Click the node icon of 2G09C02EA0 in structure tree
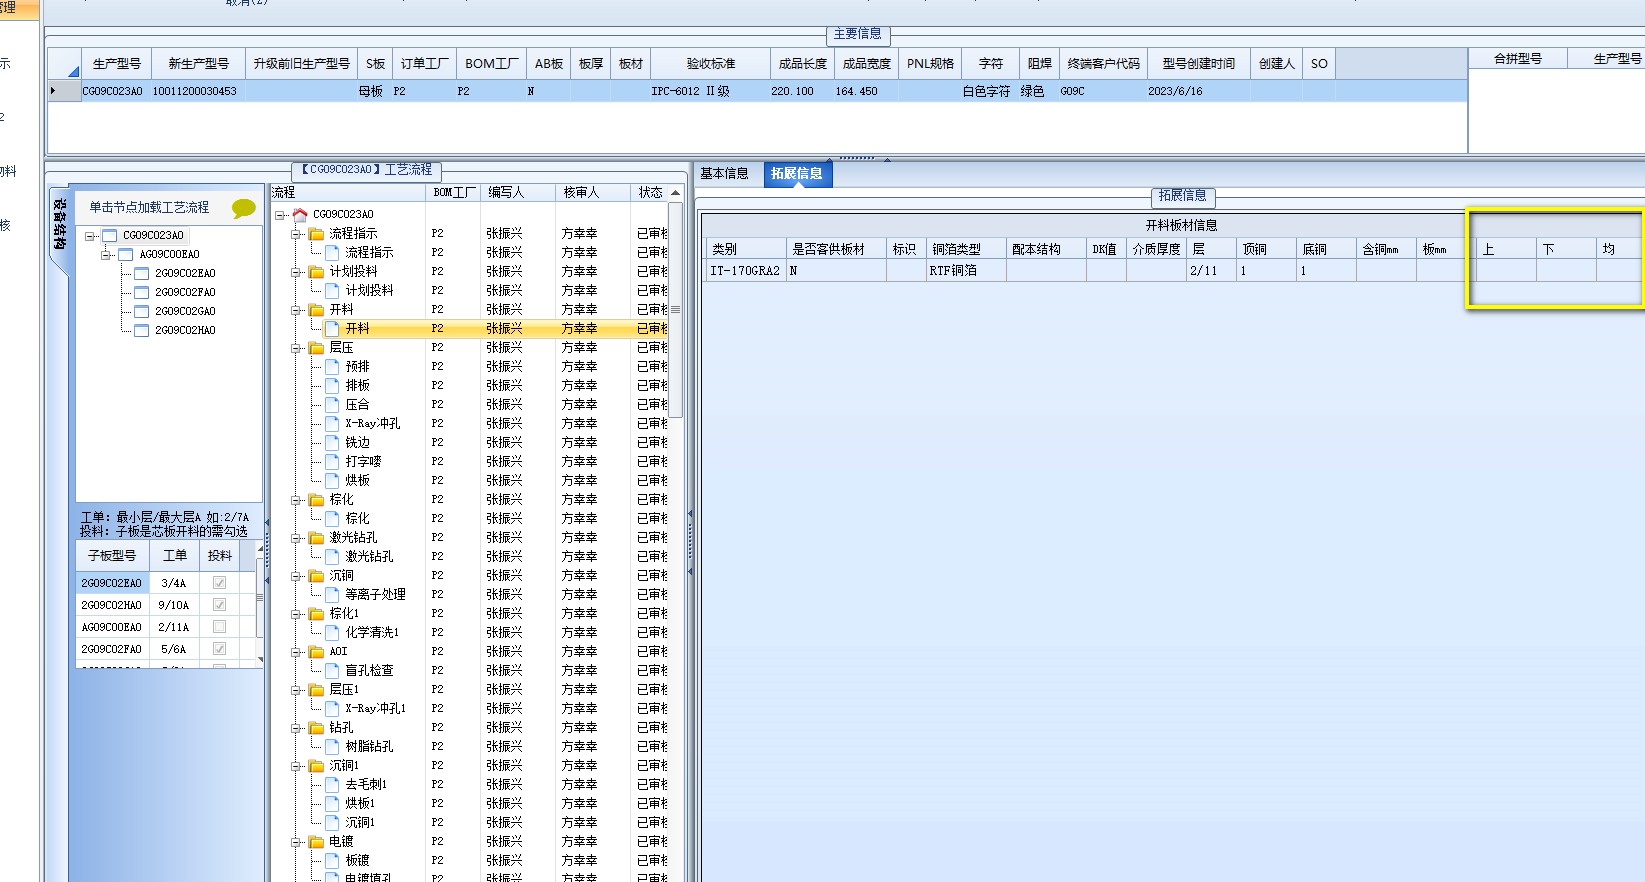This screenshot has height=882, width=1645. click(141, 273)
